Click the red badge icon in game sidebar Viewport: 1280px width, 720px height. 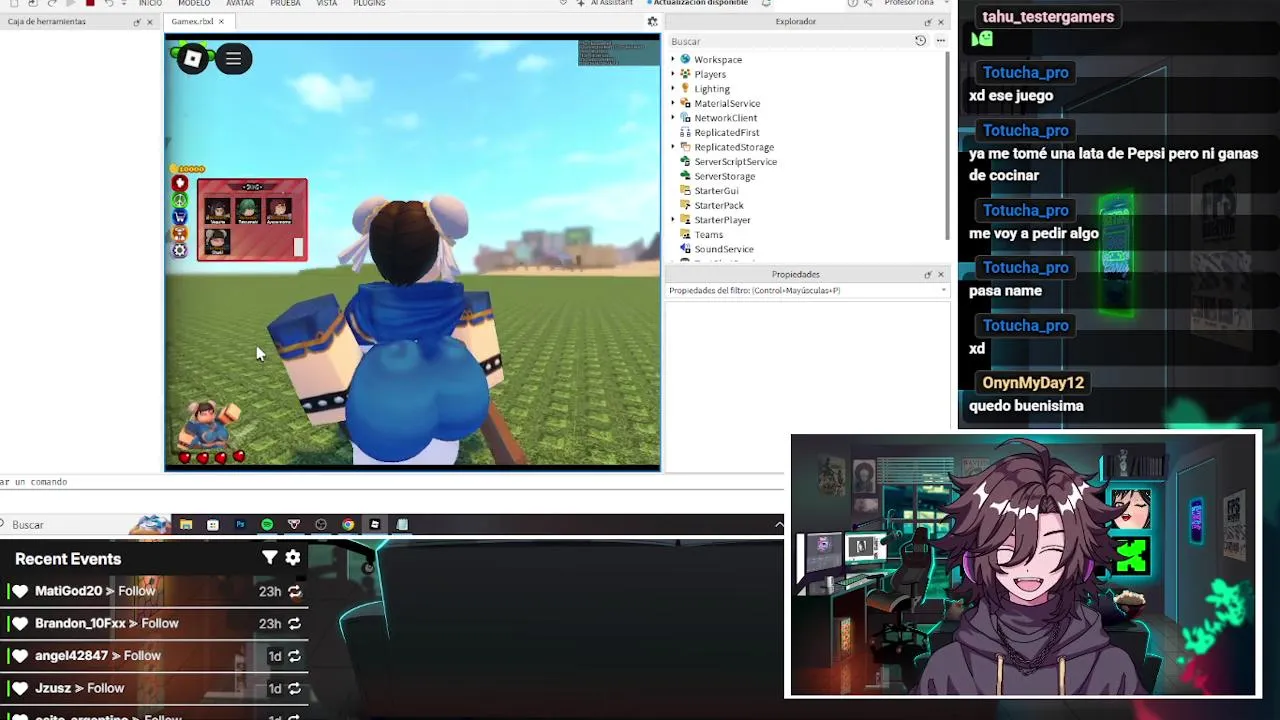(180, 184)
